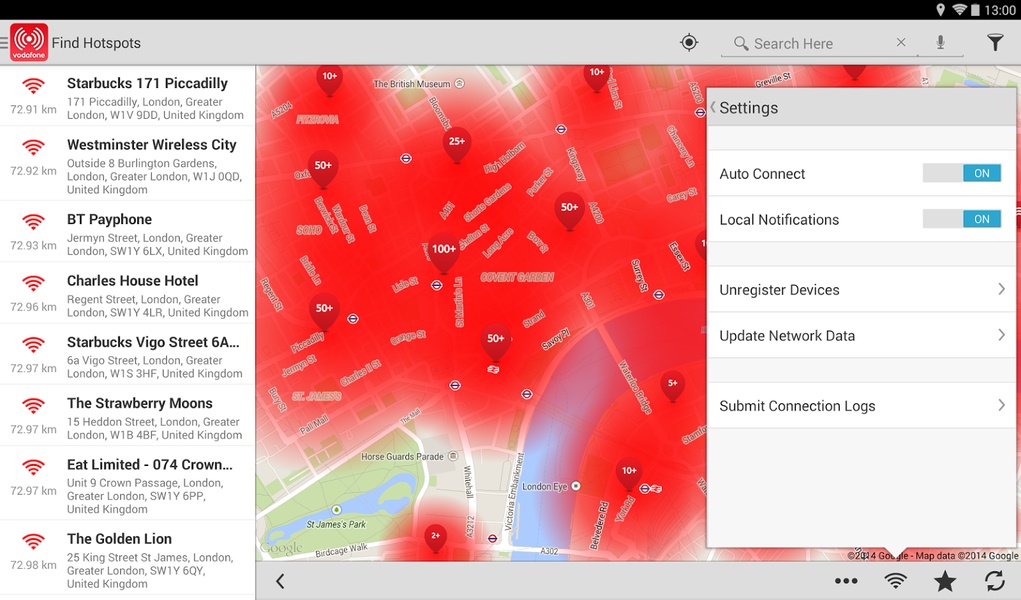Refresh hotspots with circular arrows
1021x600 pixels.
(995, 580)
